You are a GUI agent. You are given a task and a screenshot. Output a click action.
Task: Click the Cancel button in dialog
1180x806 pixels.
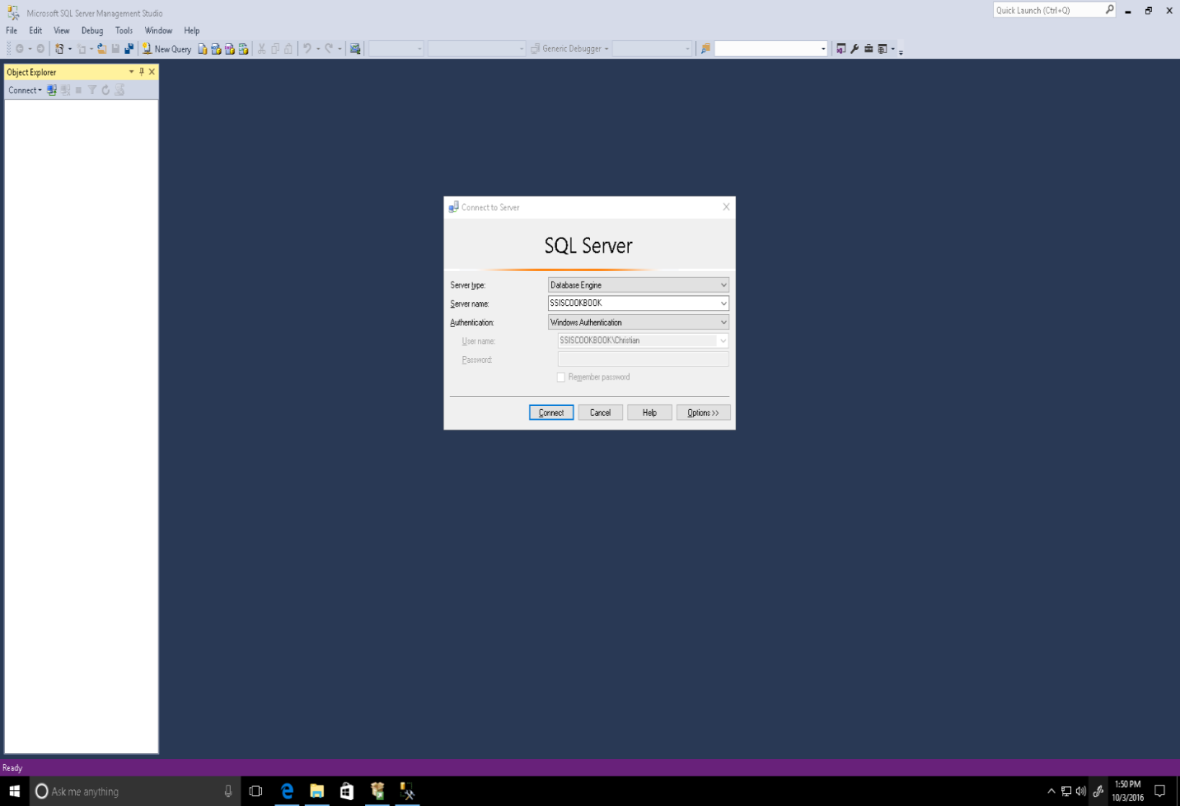click(x=600, y=412)
